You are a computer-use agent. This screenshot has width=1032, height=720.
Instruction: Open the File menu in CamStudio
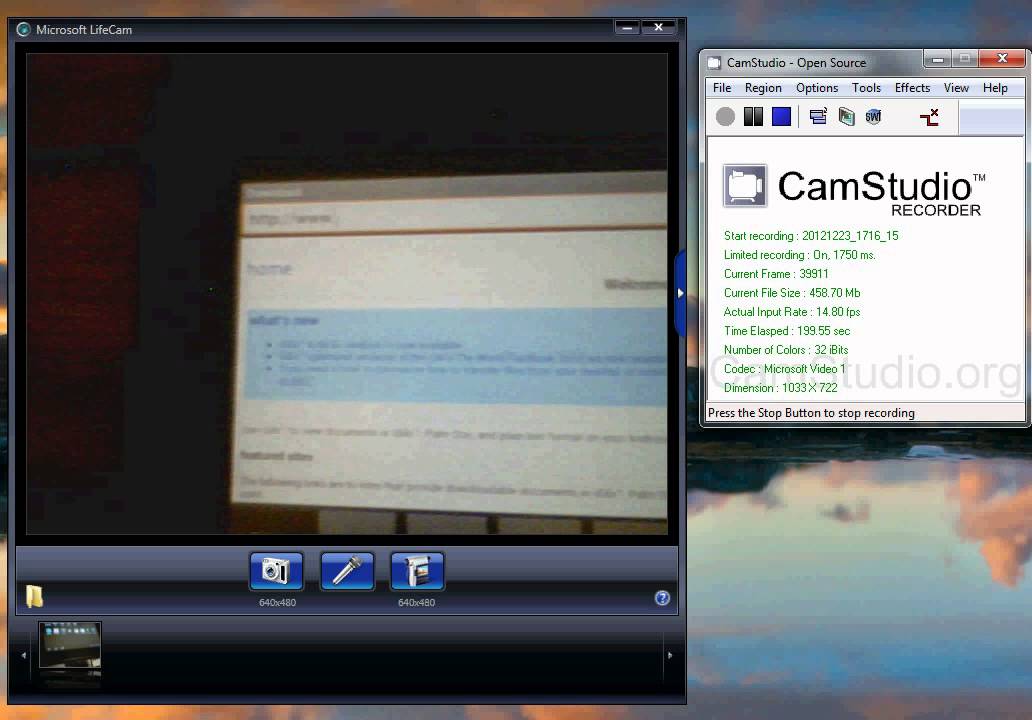pyautogui.click(x=721, y=88)
